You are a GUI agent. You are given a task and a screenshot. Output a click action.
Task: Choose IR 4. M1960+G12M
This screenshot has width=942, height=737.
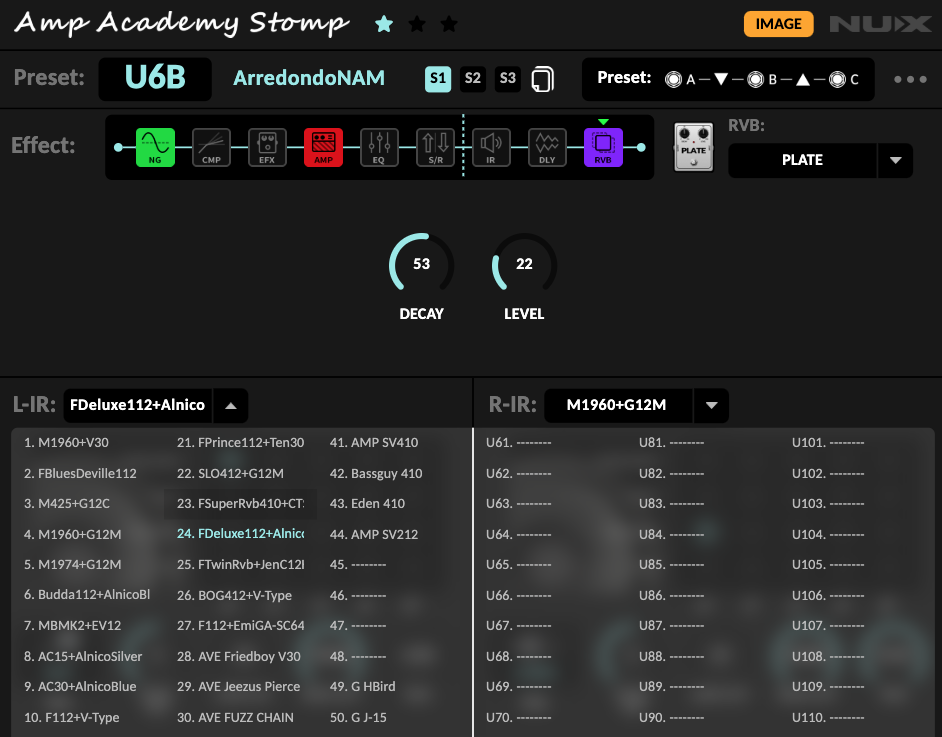pyautogui.click(x=72, y=534)
